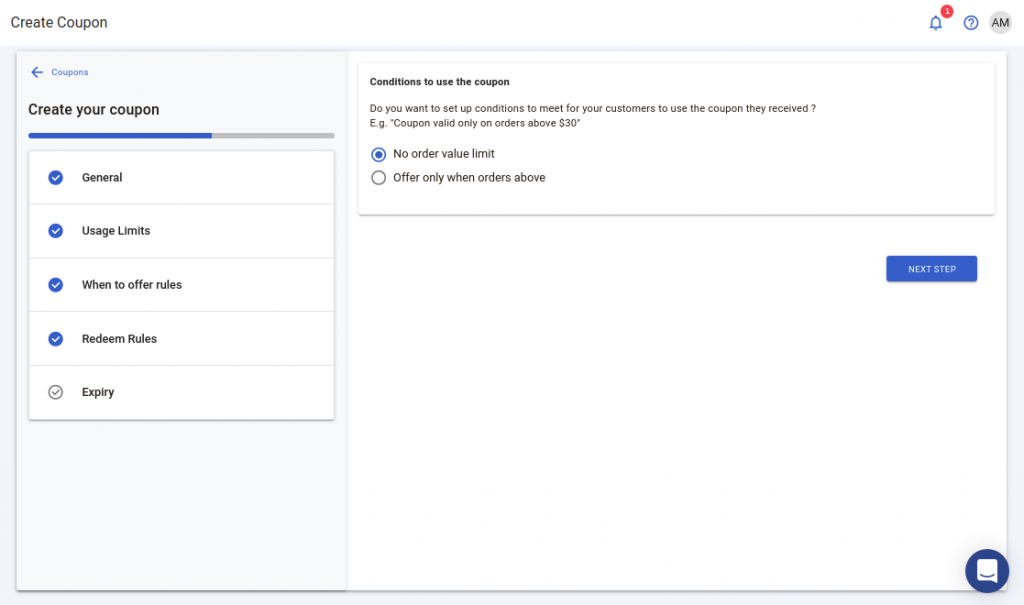The height and width of the screenshot is (605, 1024).
Task: Go to the Usage Limits step
Action: pos(182,231)
